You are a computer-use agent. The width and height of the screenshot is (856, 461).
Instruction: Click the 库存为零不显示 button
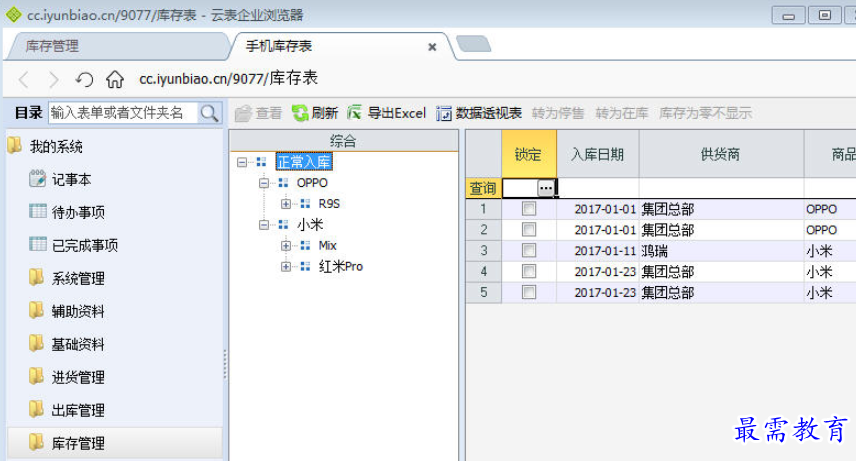(705, 113)
